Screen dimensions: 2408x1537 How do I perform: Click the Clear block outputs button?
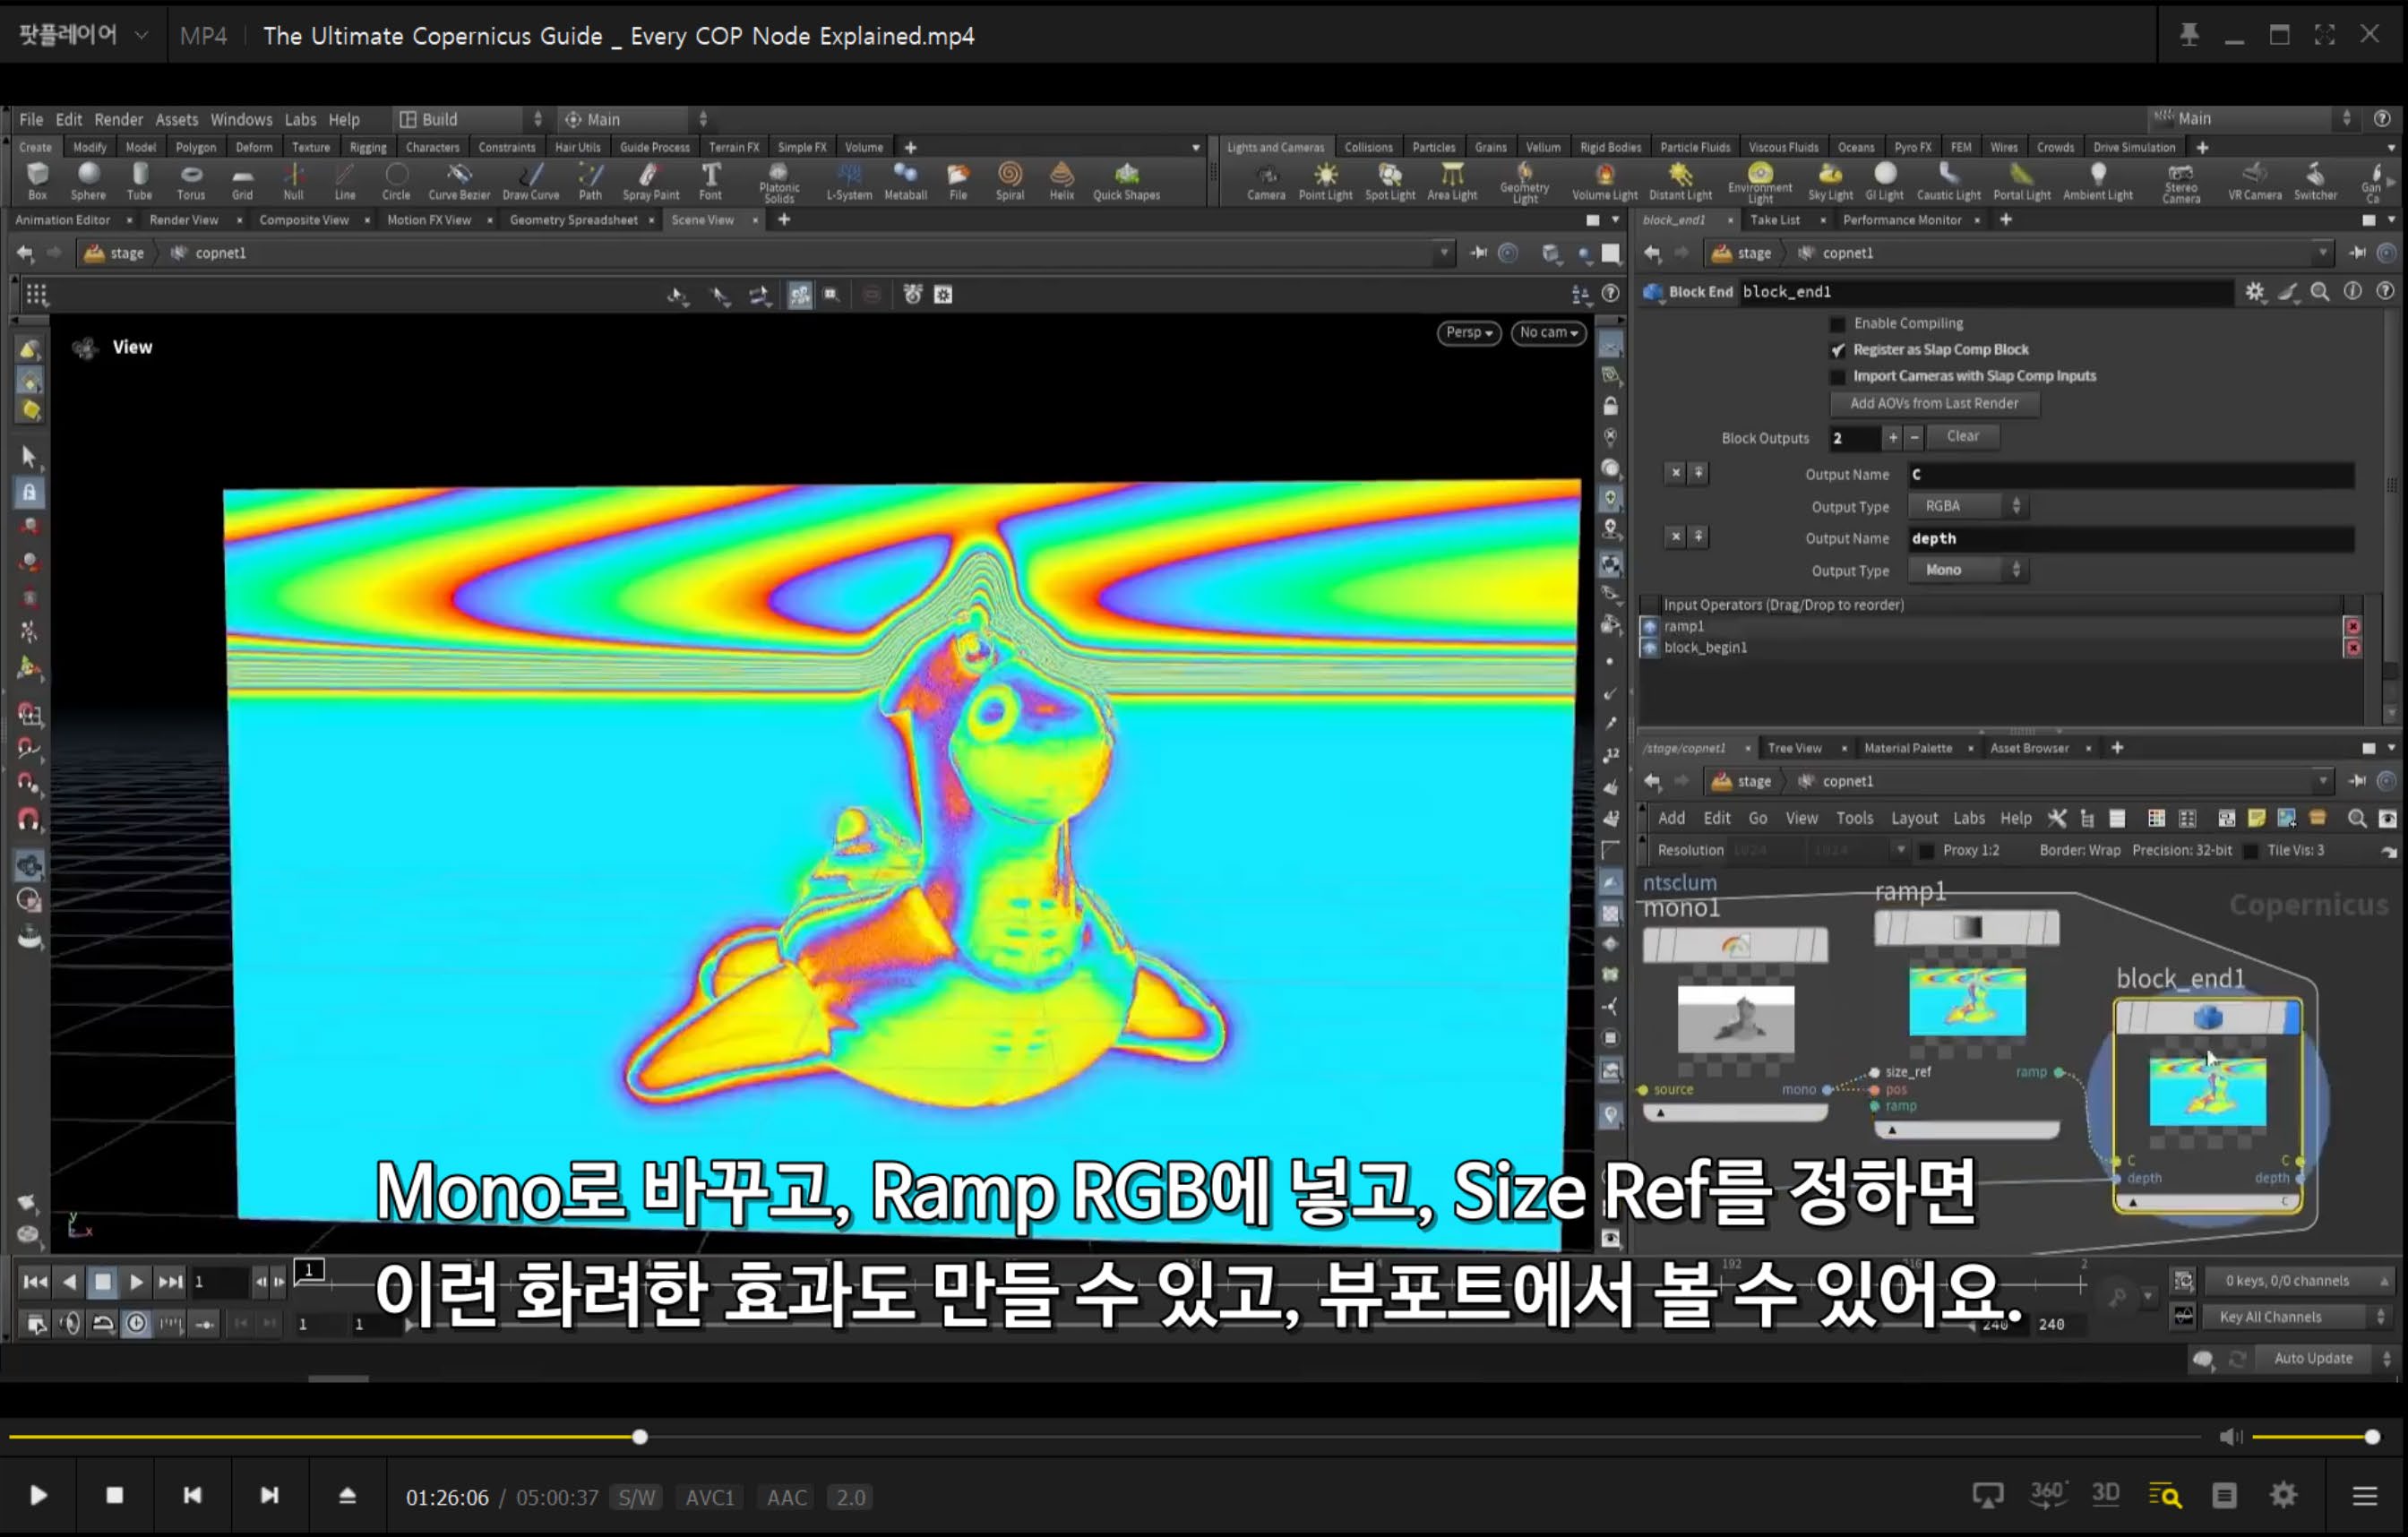tap(1962, 437)
